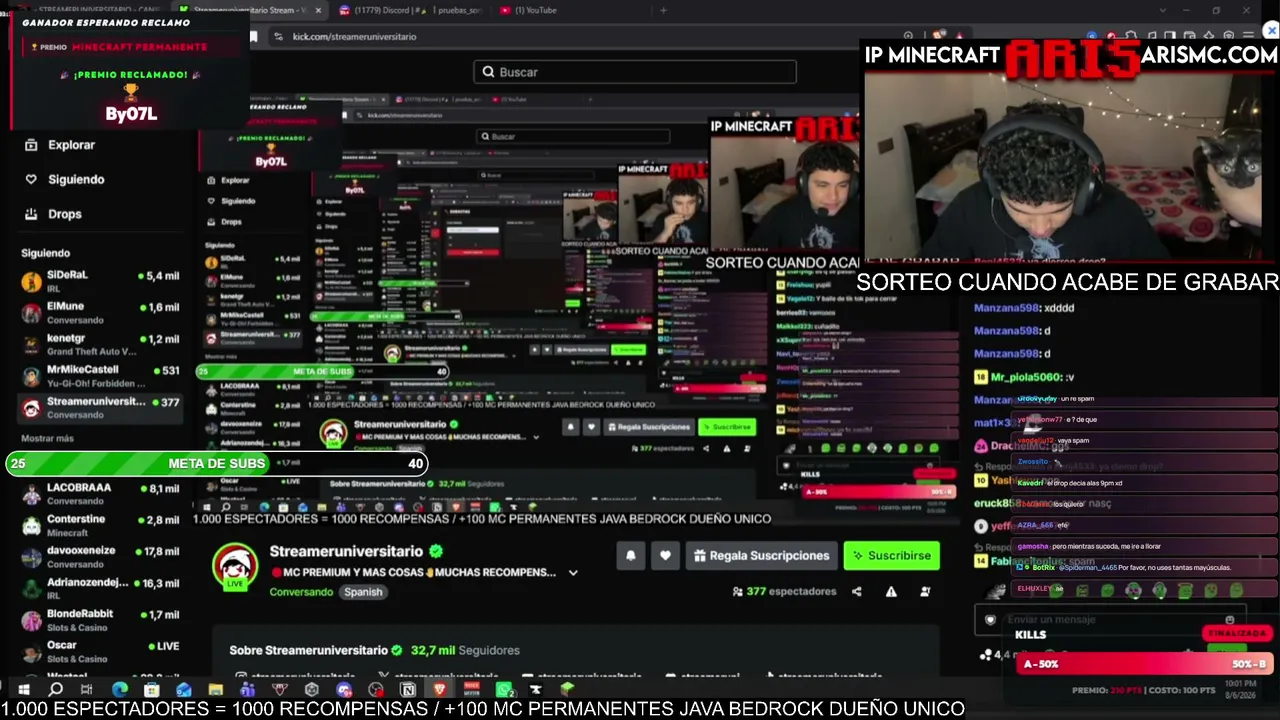Expand the list with Mostrar más
This screenshot has width=1280, height=720.
[x=47, y=439]
